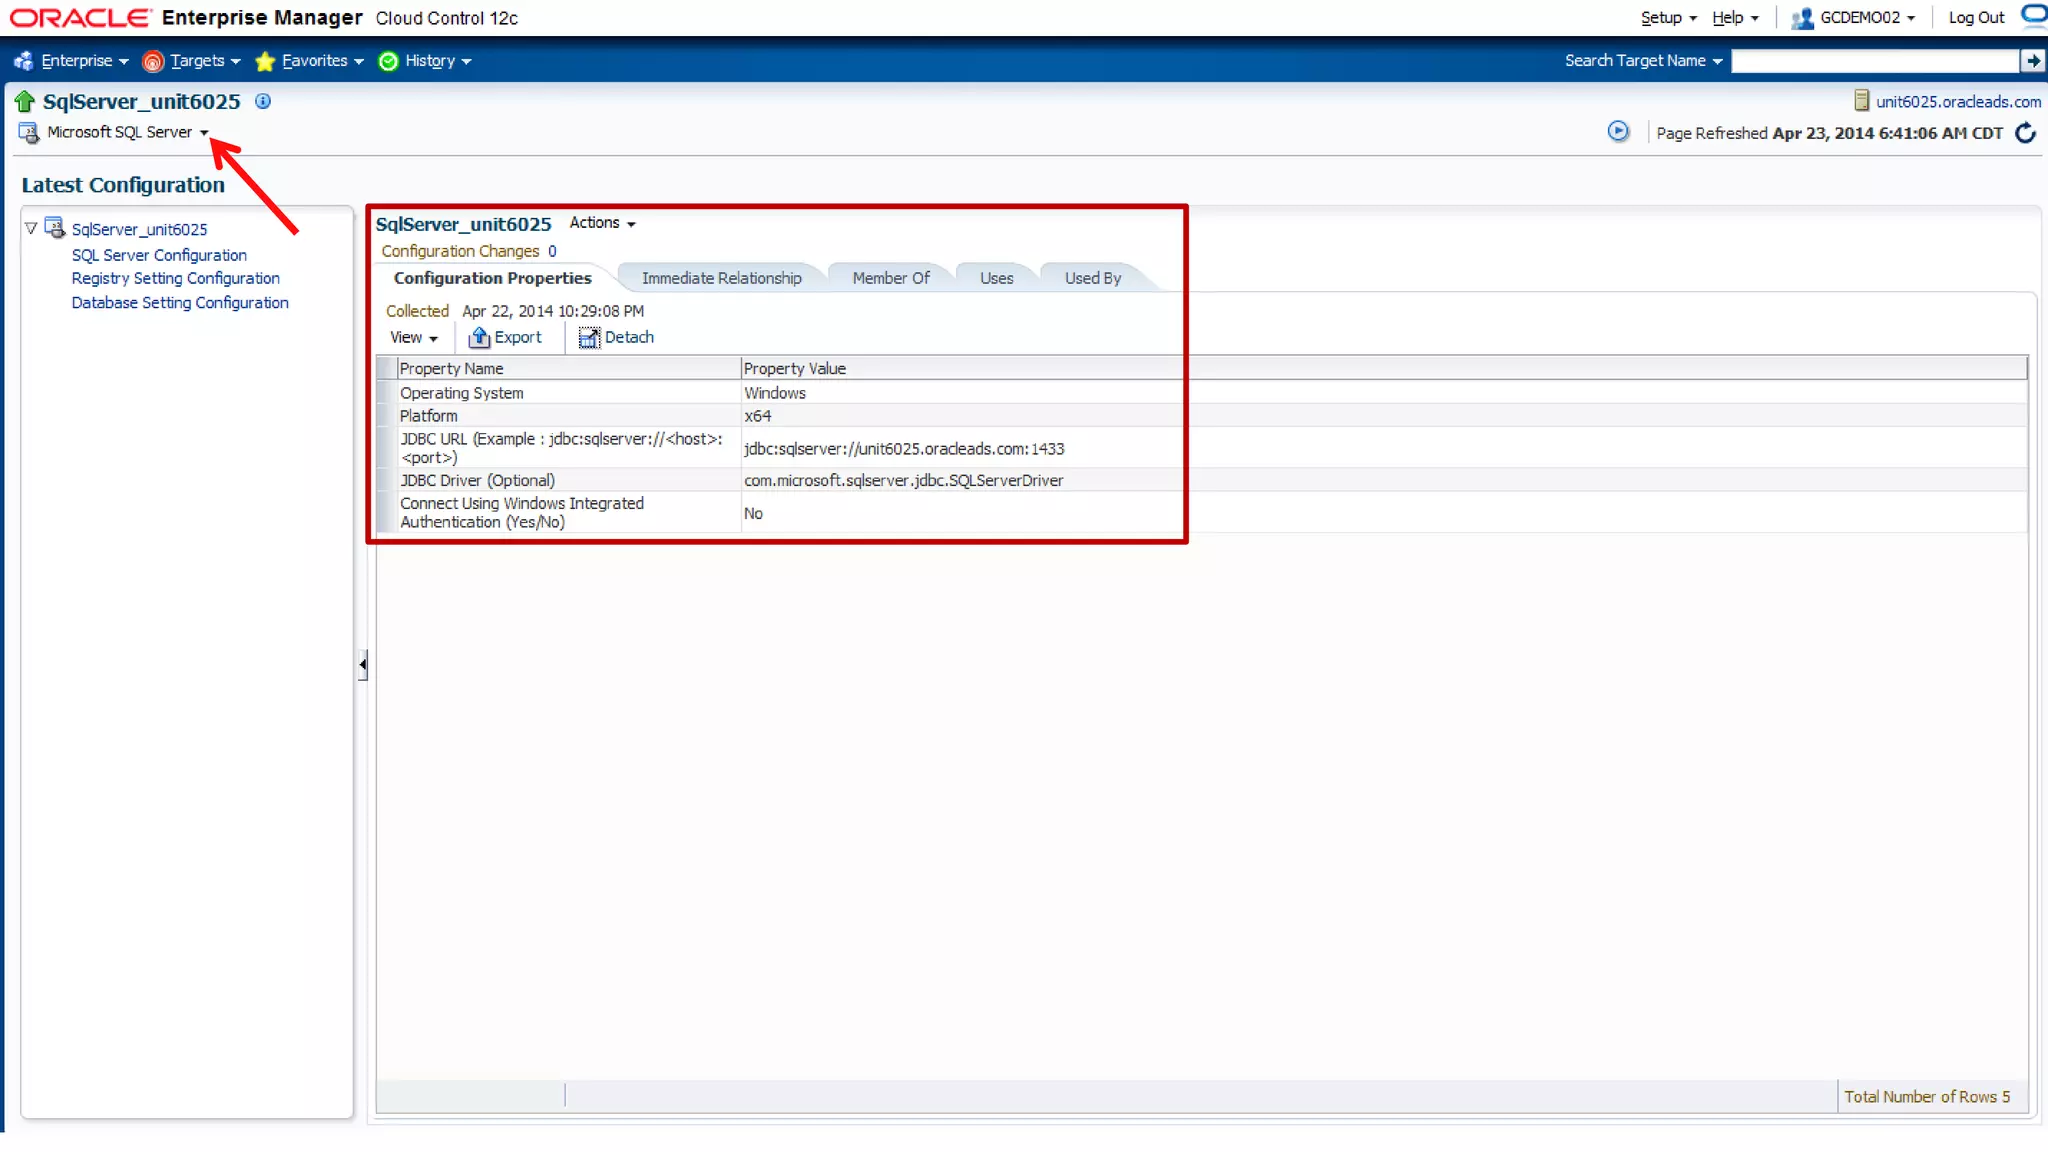Viewport: 2048px width, 1152px height.
Task: Click the Property Value column header
Action: pos(1384,368)
